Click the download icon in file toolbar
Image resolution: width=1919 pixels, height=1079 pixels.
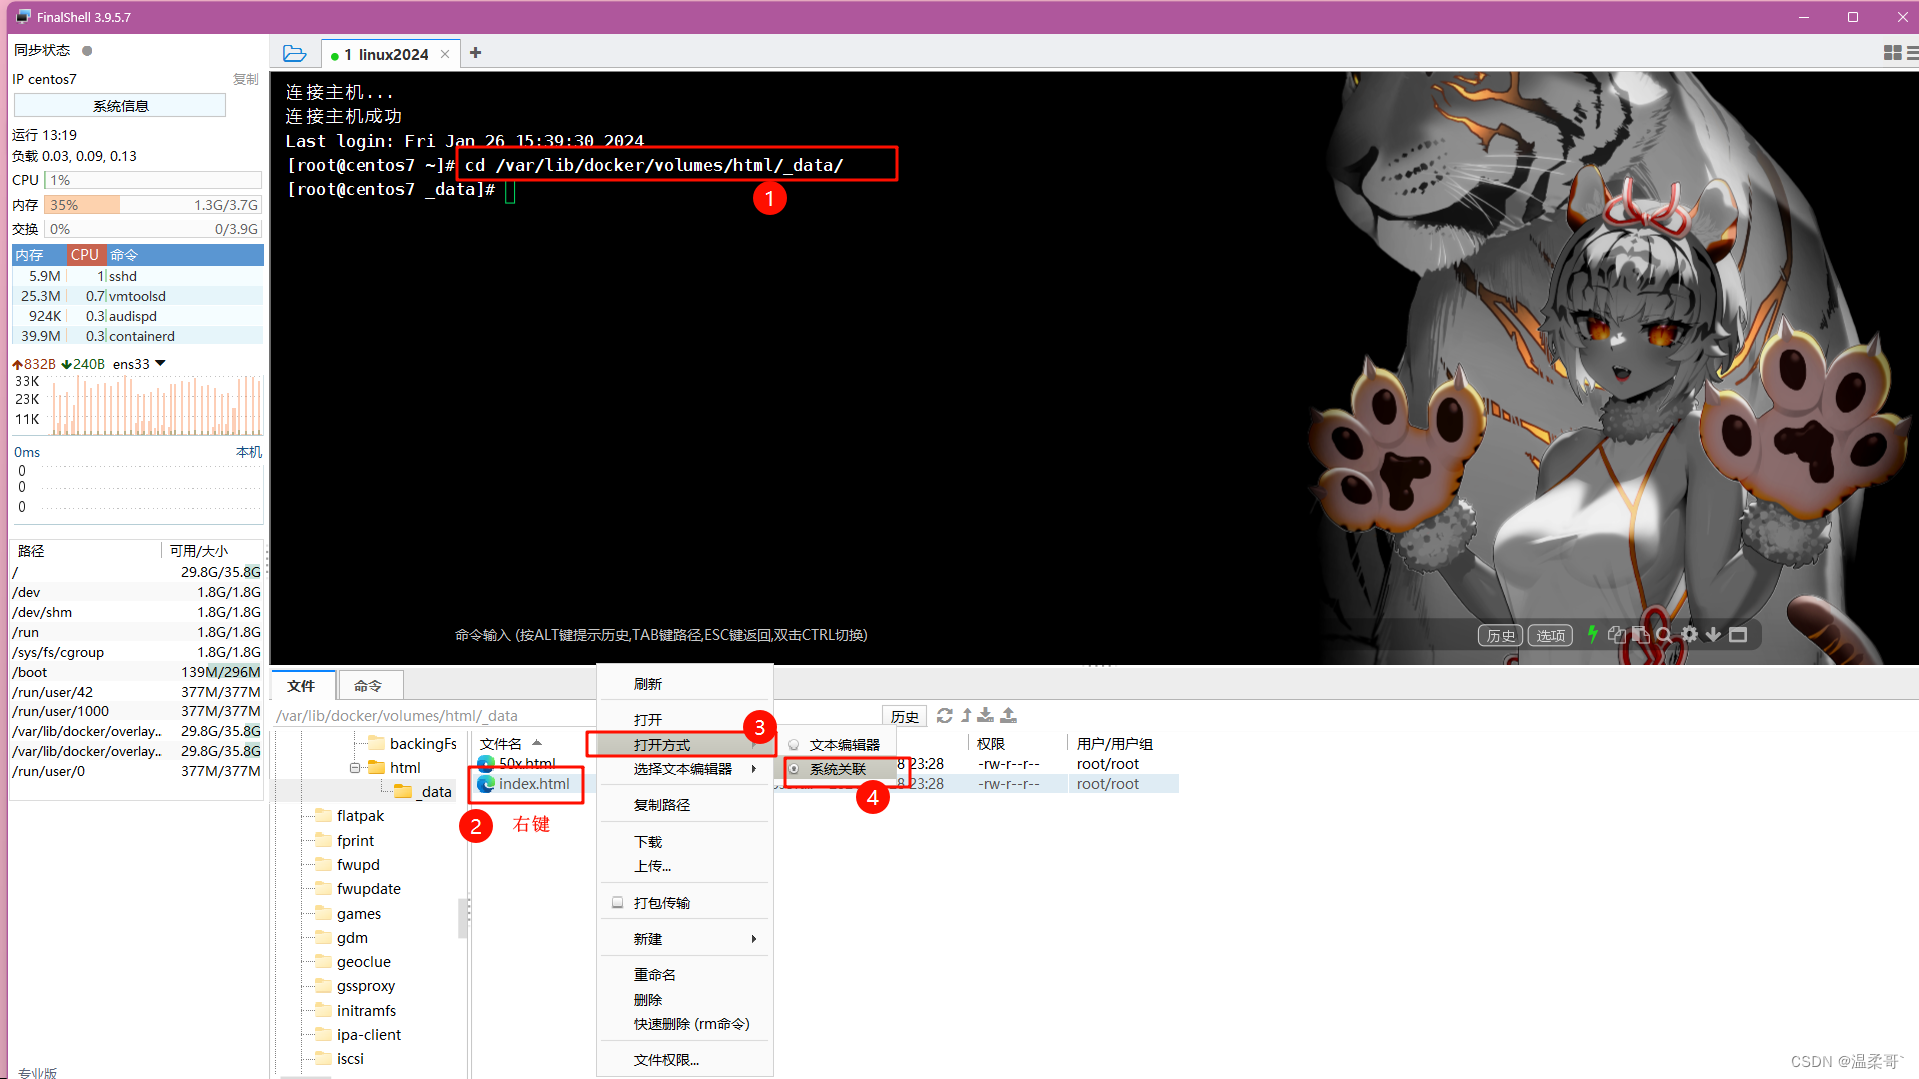(986, 715)
